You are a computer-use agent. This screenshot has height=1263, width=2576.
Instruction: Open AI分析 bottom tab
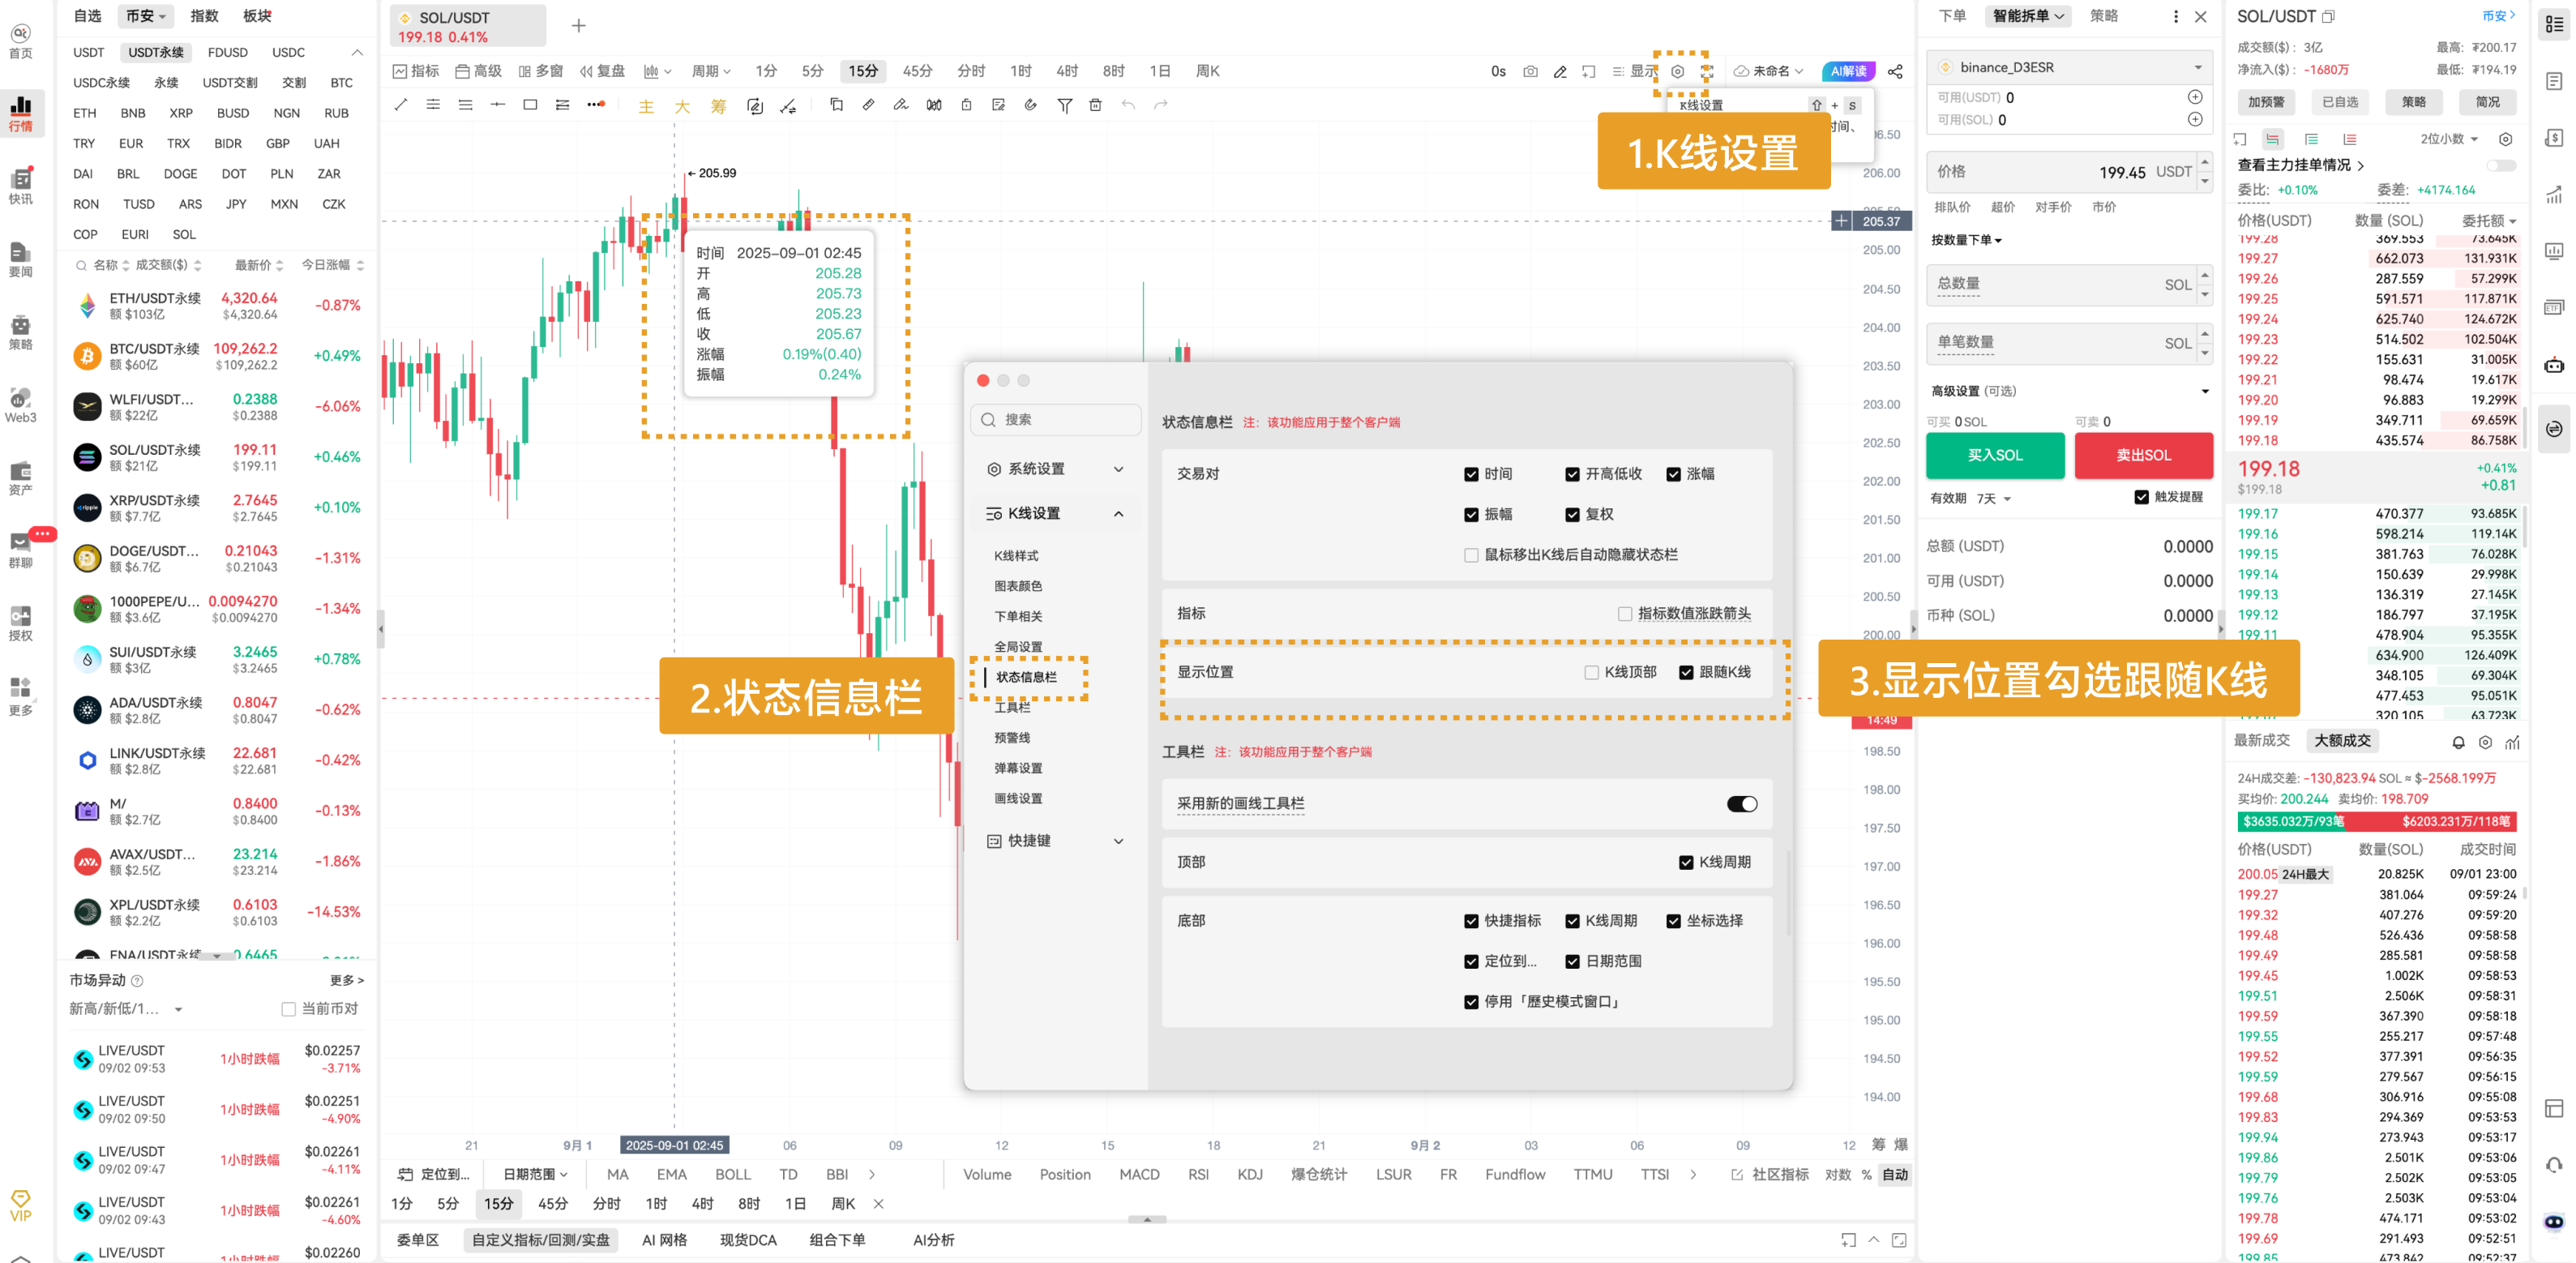pyautogui.click(x=933, y=1240)
